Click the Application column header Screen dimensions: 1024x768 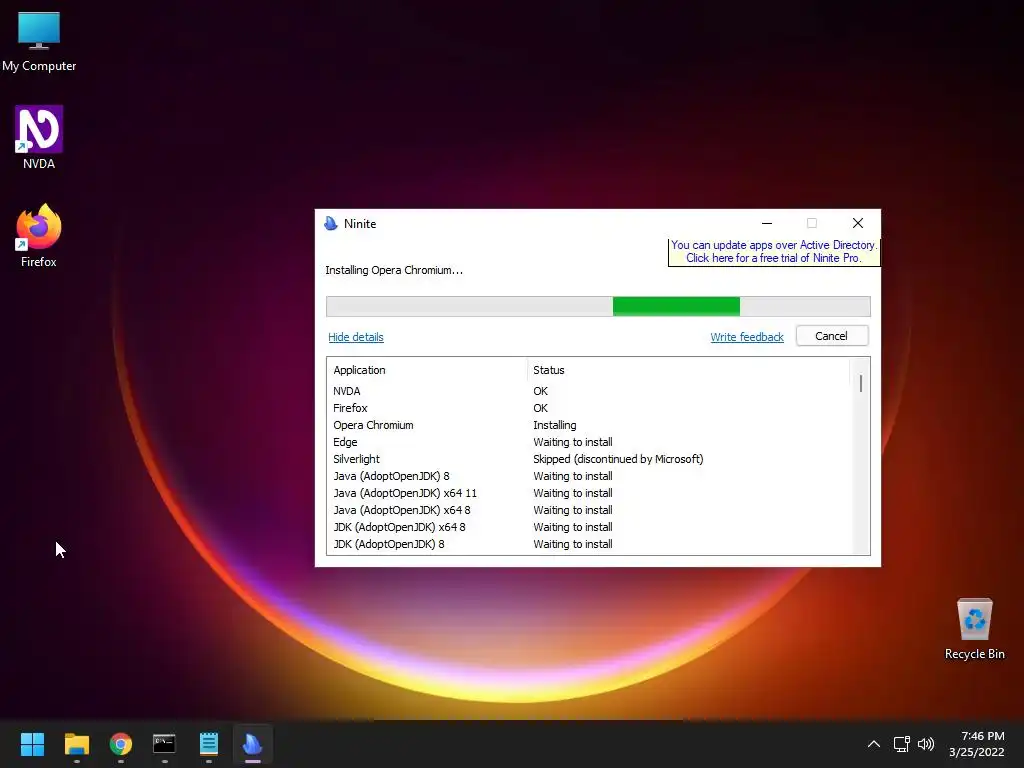tap(429, 370)
